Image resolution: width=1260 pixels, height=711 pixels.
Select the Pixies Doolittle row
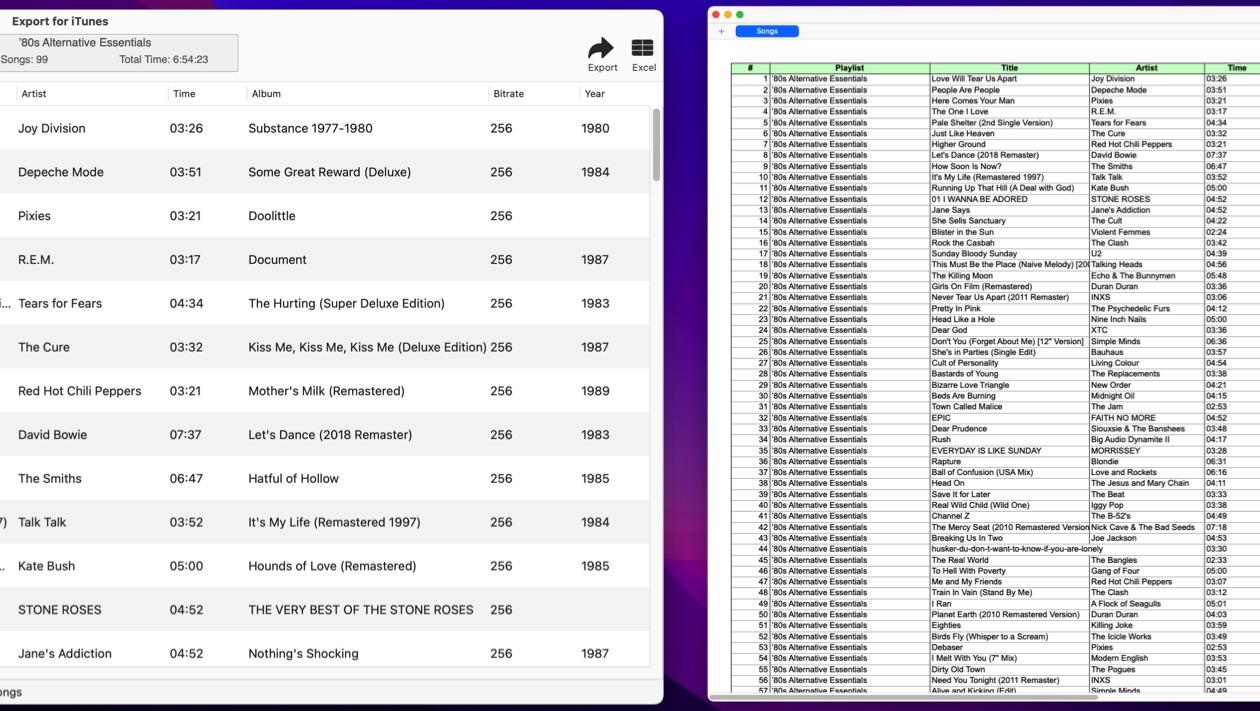[325, 216]
